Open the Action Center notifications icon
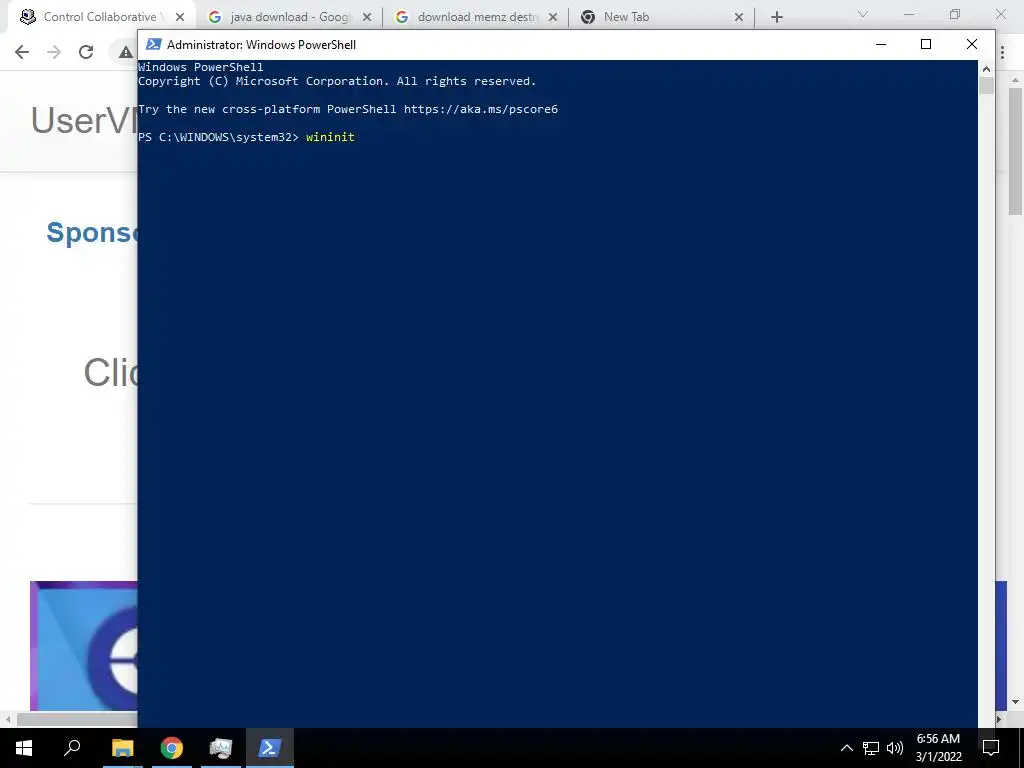 pyautogui.click(x=991, y=748)
